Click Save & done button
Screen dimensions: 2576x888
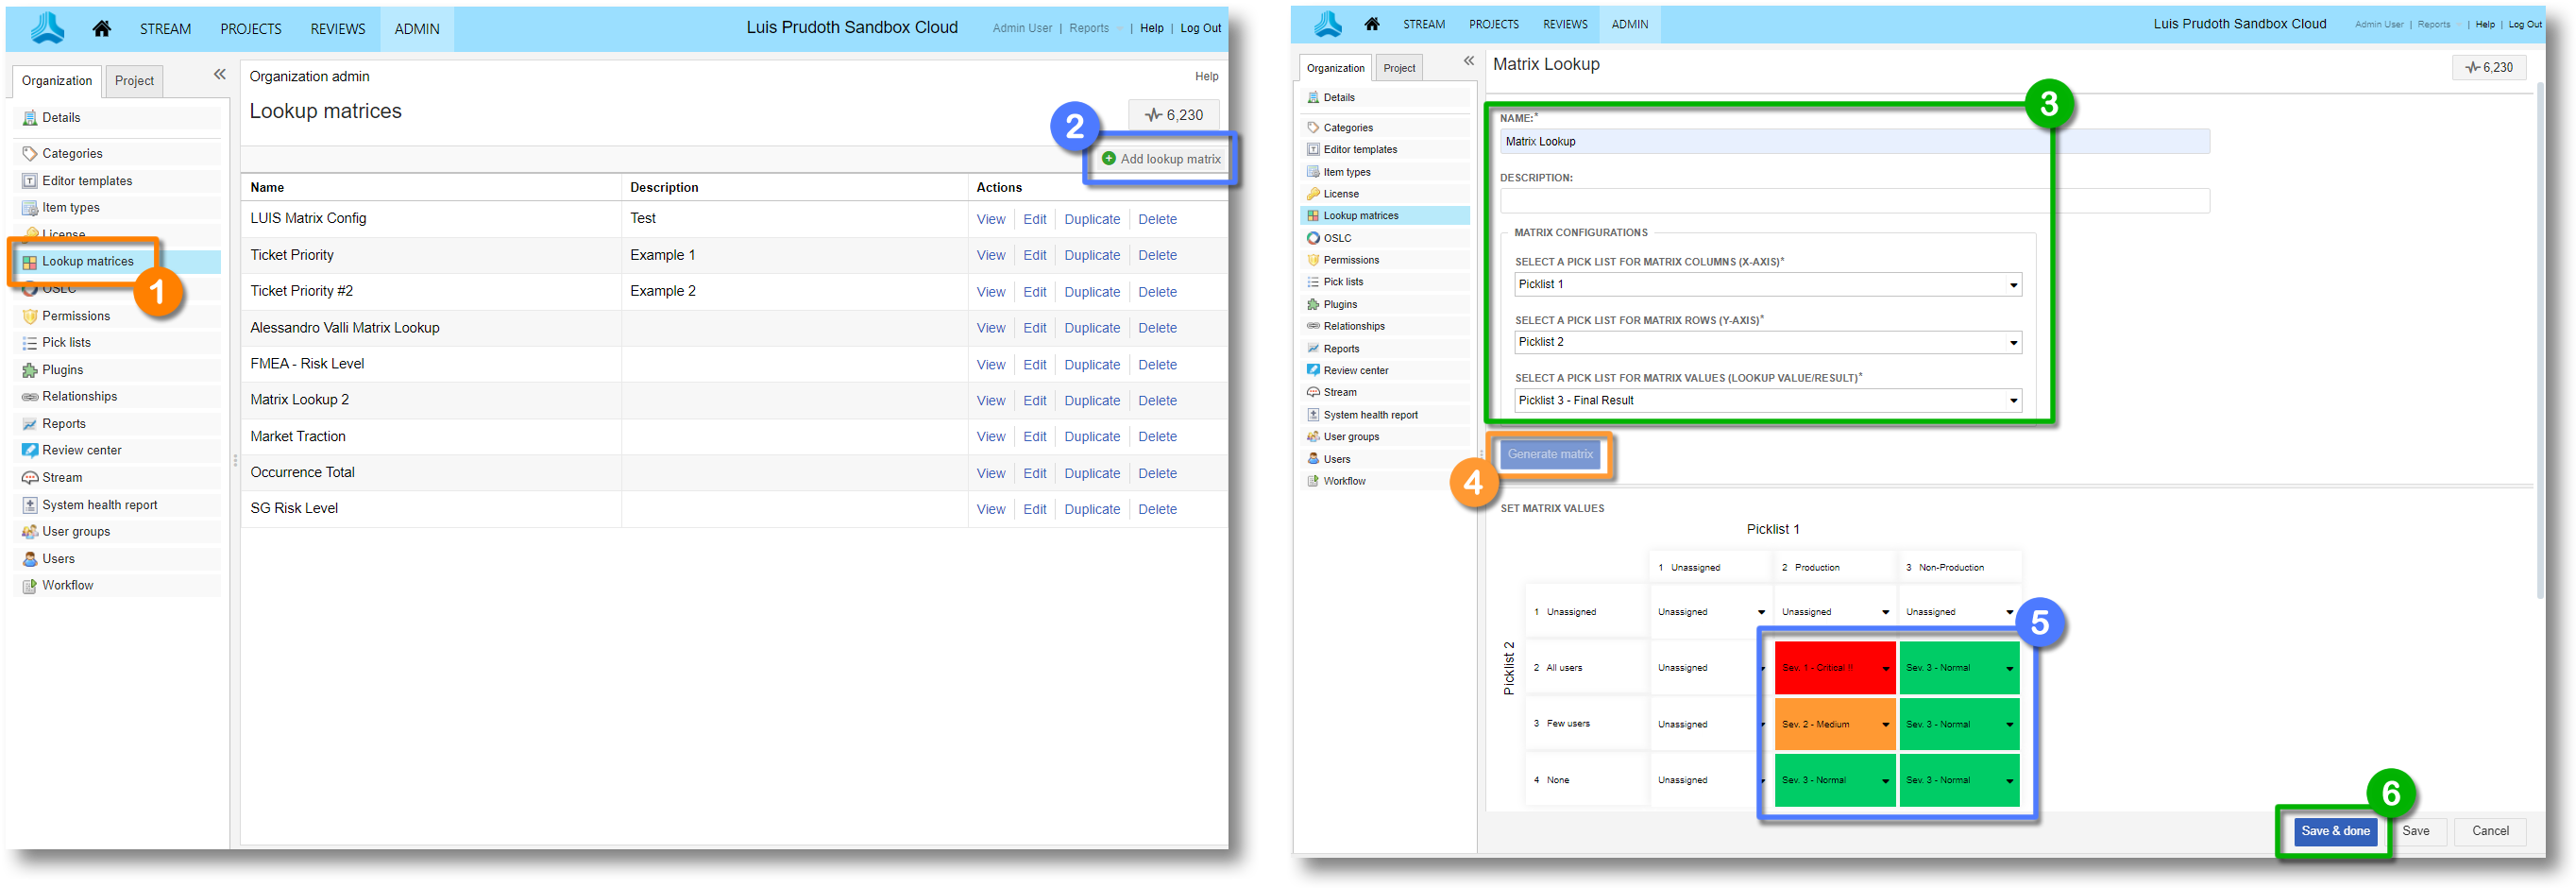point(2334,831)
